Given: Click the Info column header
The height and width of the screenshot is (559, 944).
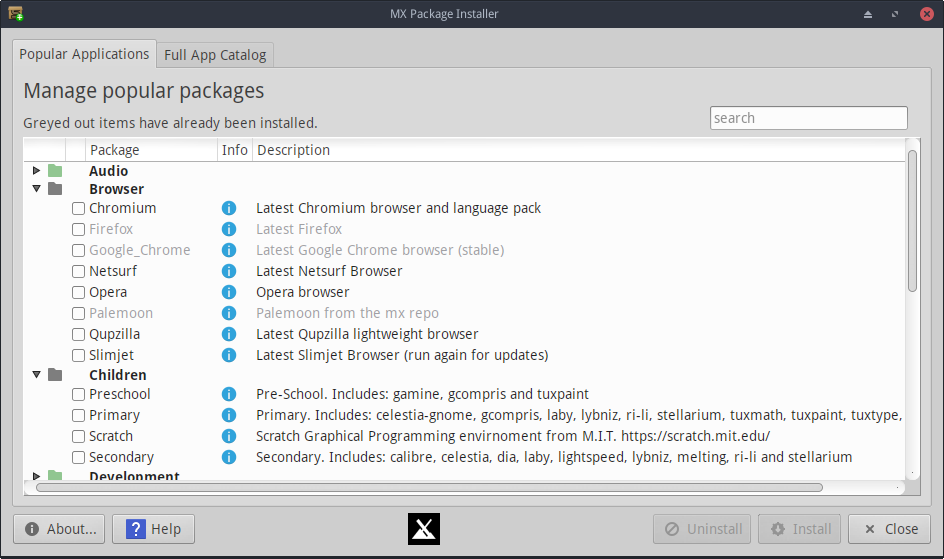Looking at the screenshot, I should (x=235, y=150).
